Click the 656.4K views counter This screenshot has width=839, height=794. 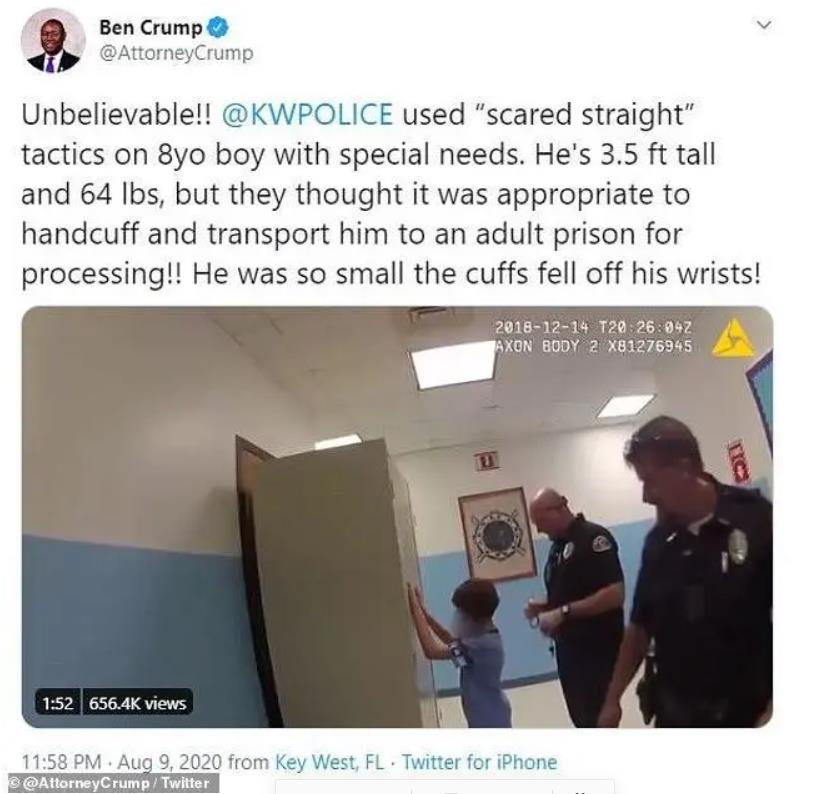138,703
